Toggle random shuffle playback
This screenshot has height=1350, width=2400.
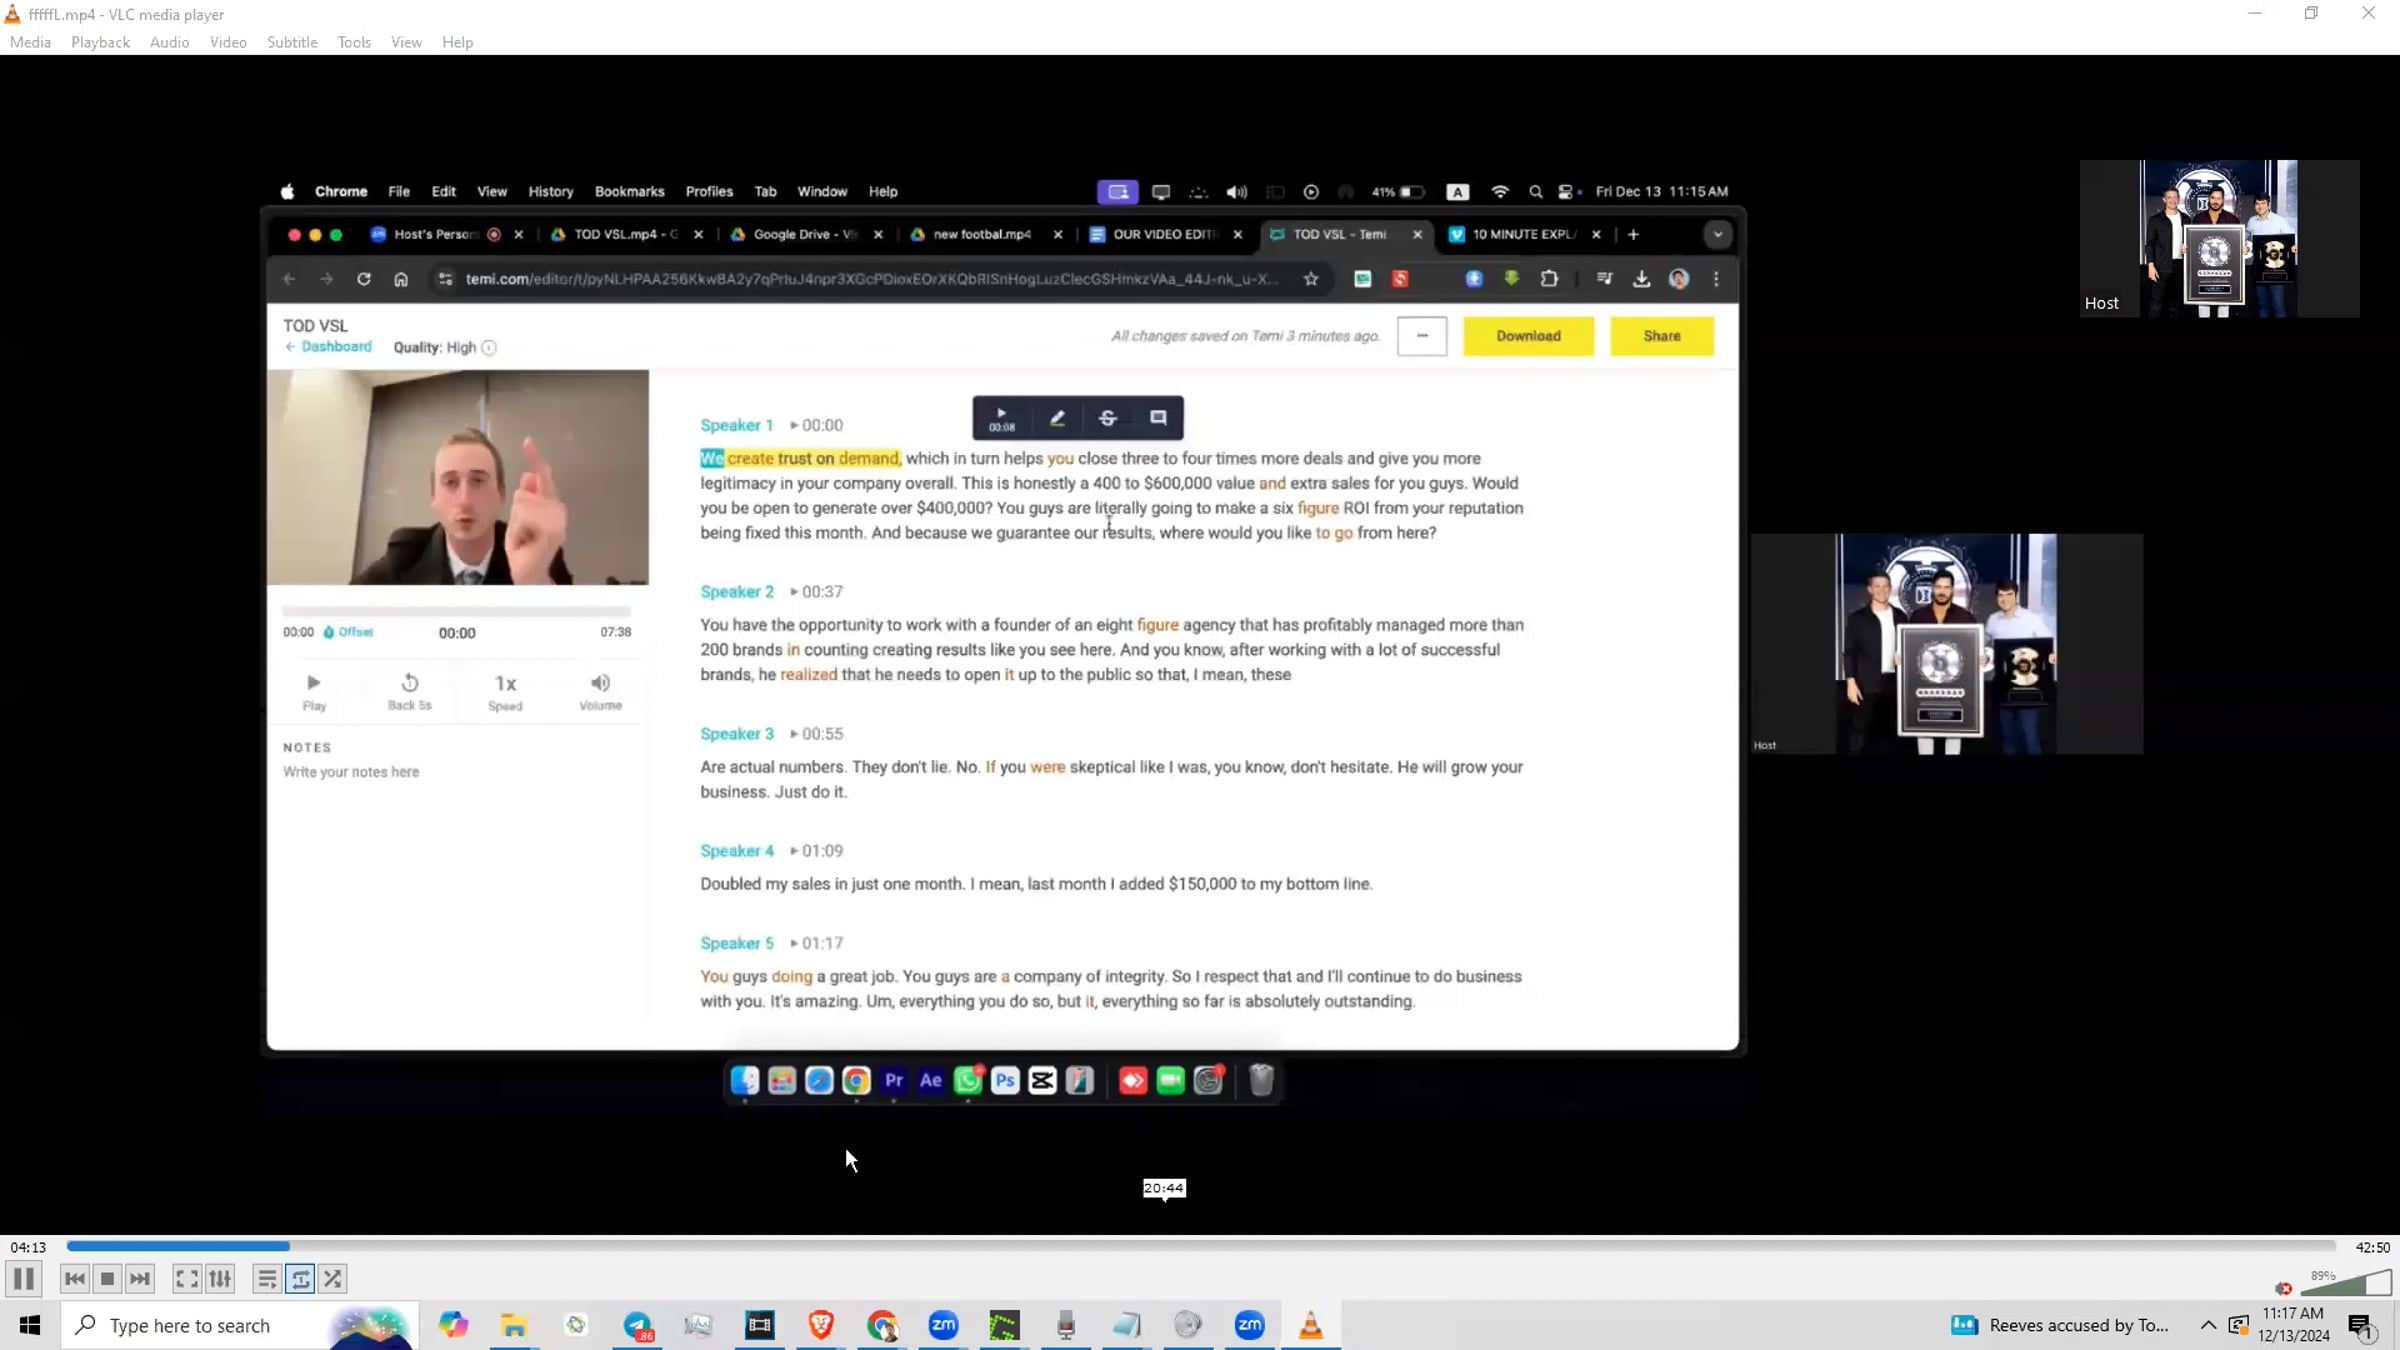click(x=333, y=1279)
